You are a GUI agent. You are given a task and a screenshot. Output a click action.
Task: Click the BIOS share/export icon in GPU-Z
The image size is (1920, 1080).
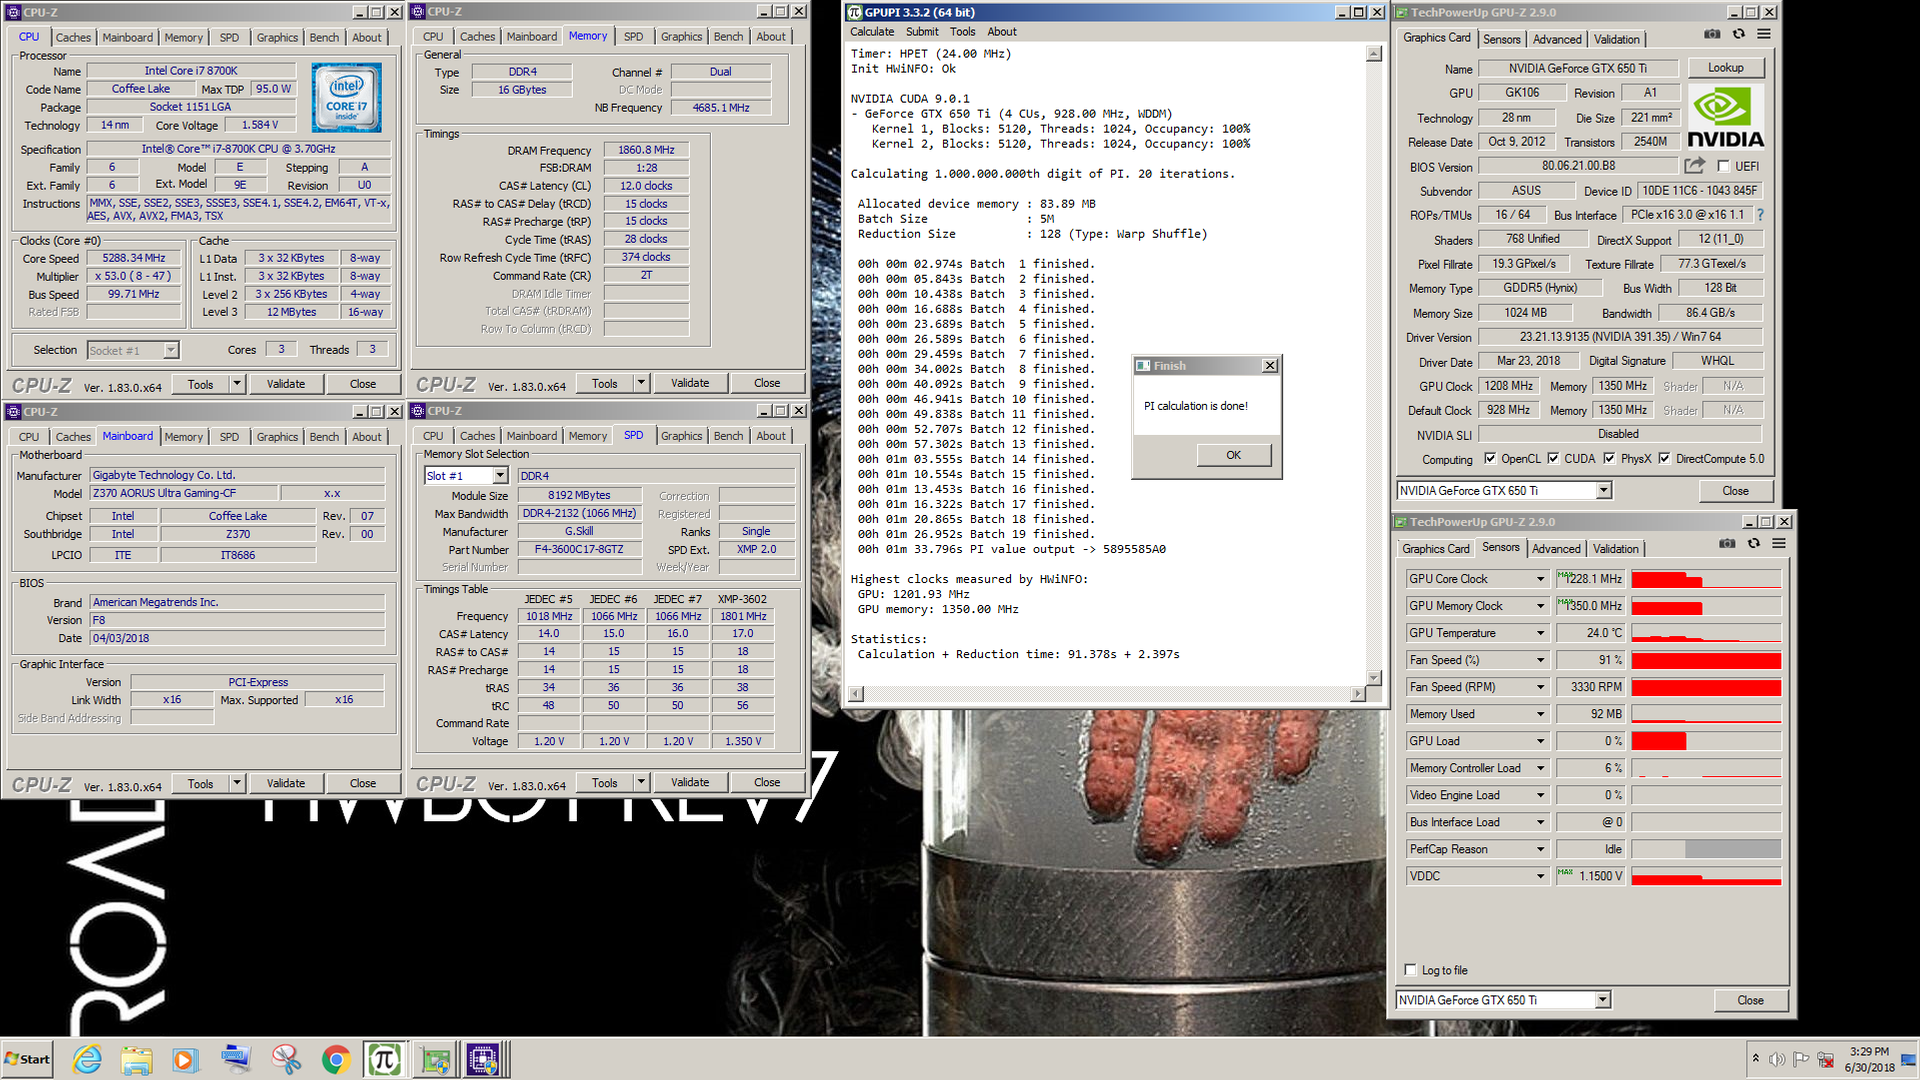(x=1694, y=165)
